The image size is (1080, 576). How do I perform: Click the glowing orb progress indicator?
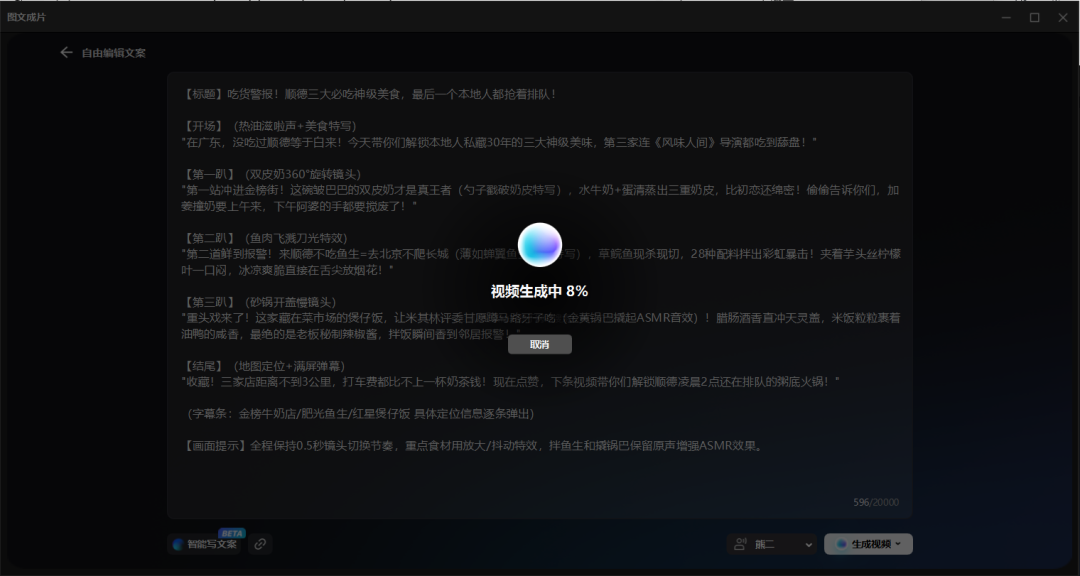[540, 245]
